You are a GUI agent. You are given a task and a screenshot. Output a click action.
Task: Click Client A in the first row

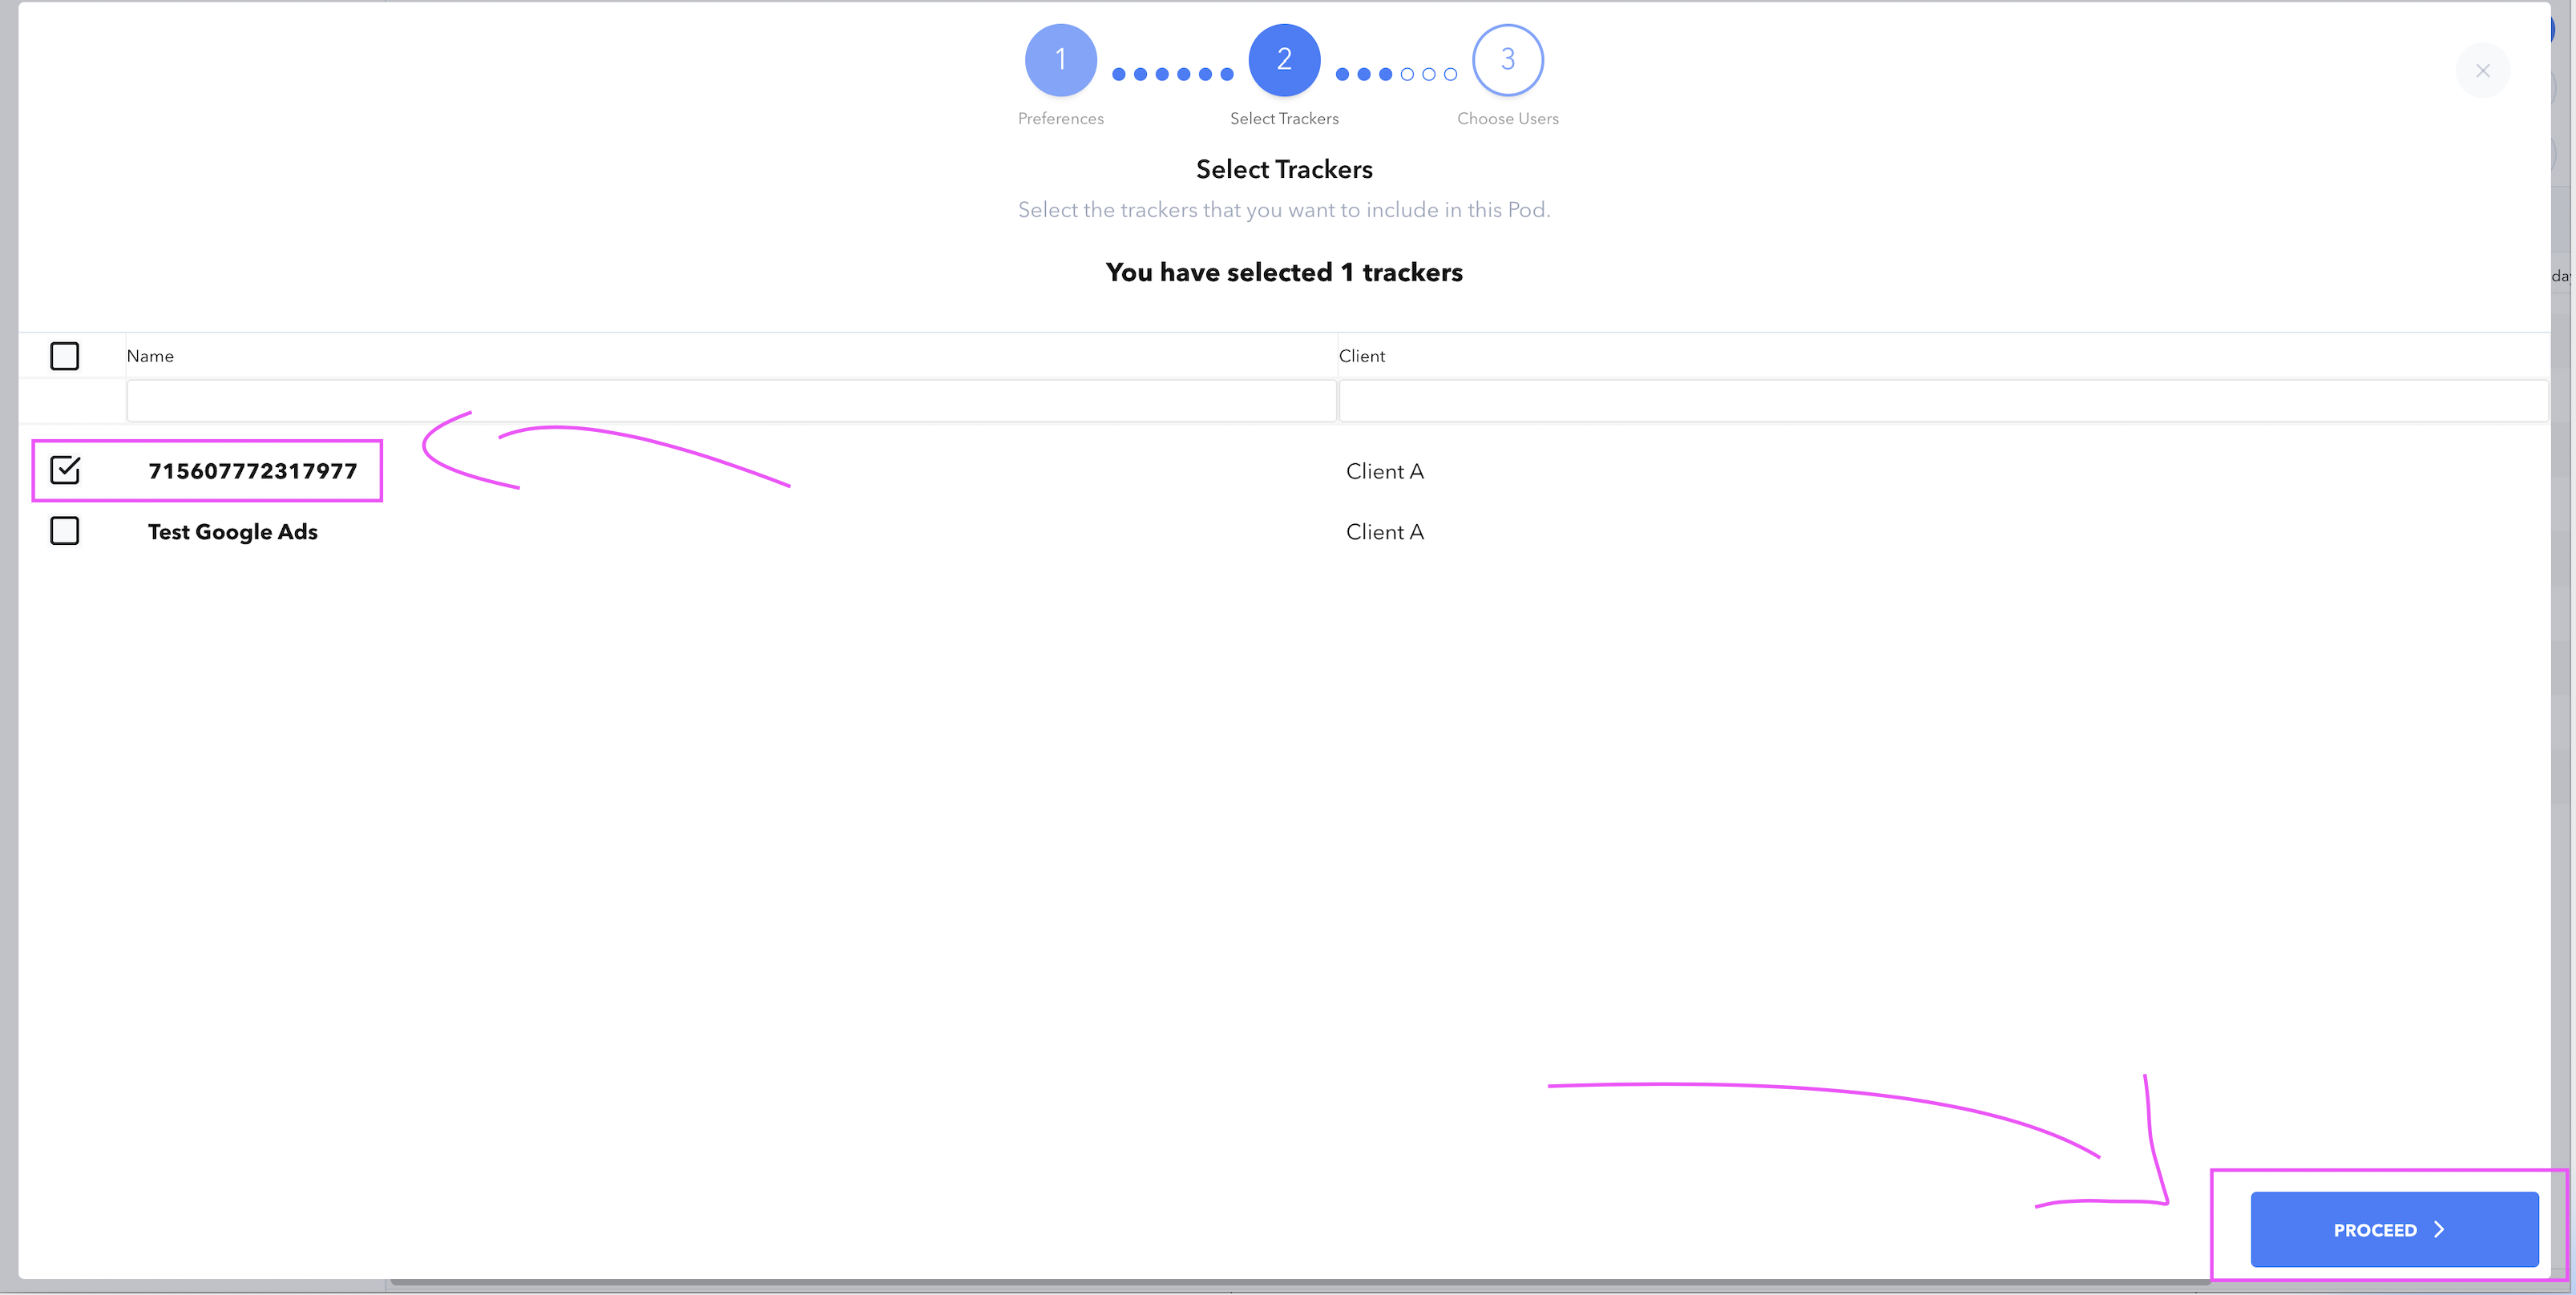[1384, 471]
